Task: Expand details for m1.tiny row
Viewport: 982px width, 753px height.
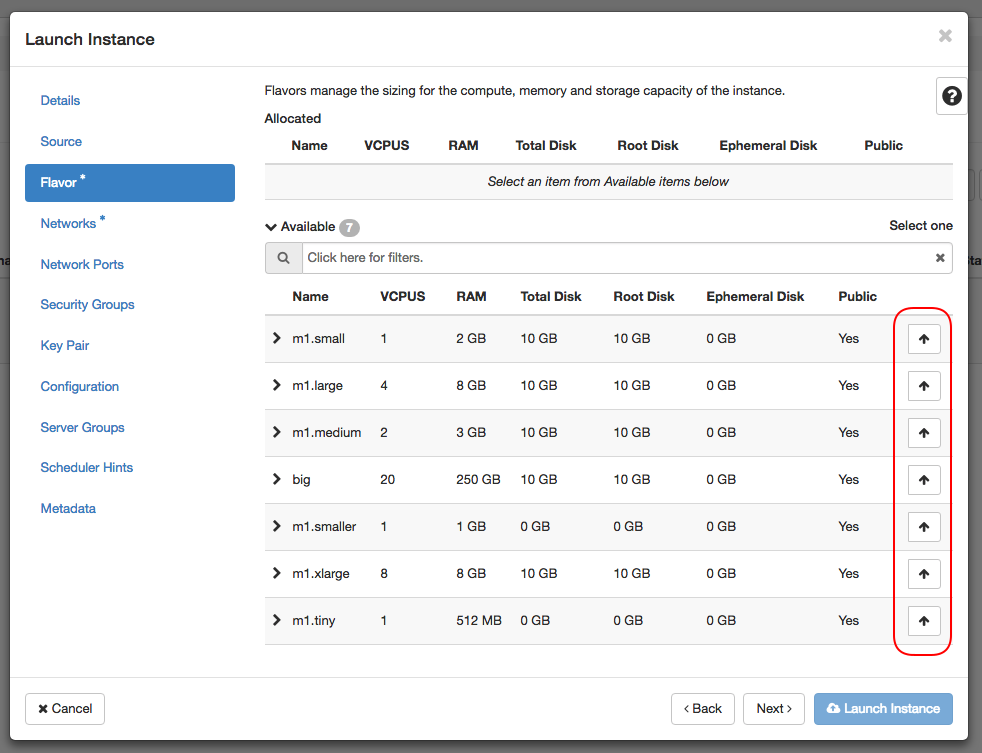Action: tap(276, 620)
